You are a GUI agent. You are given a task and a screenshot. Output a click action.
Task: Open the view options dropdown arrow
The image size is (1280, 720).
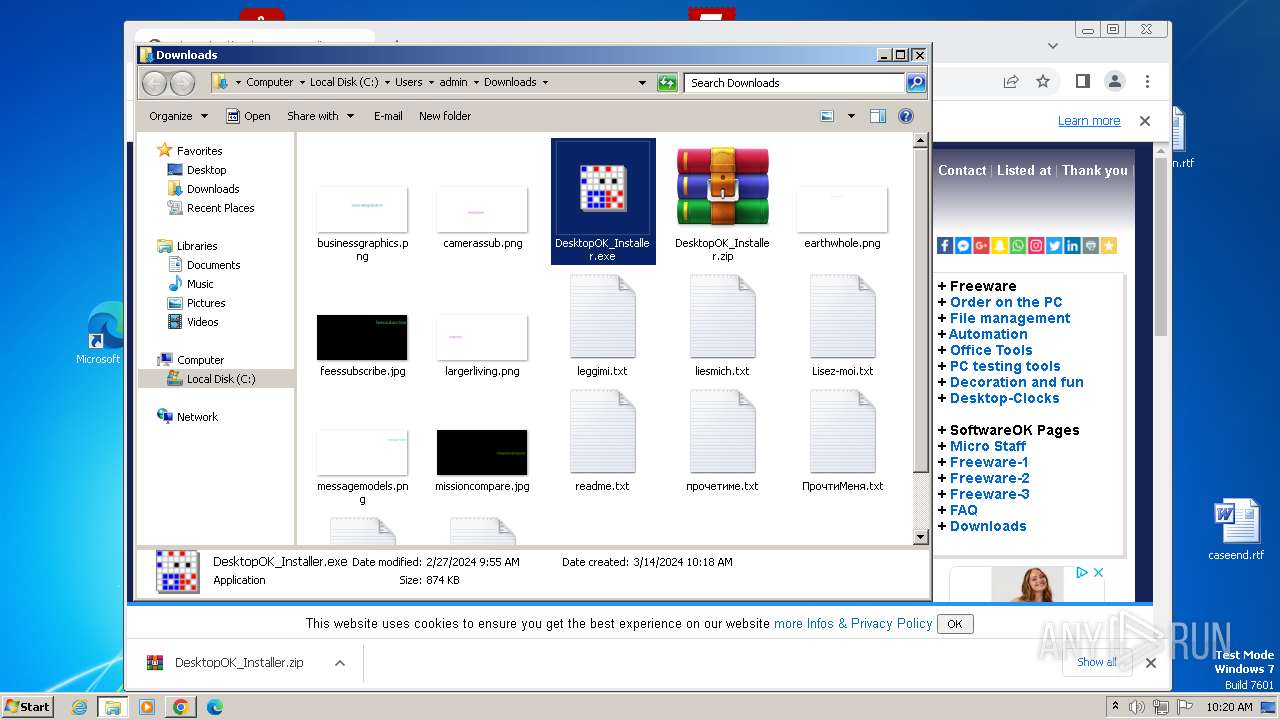coord(851,116)
